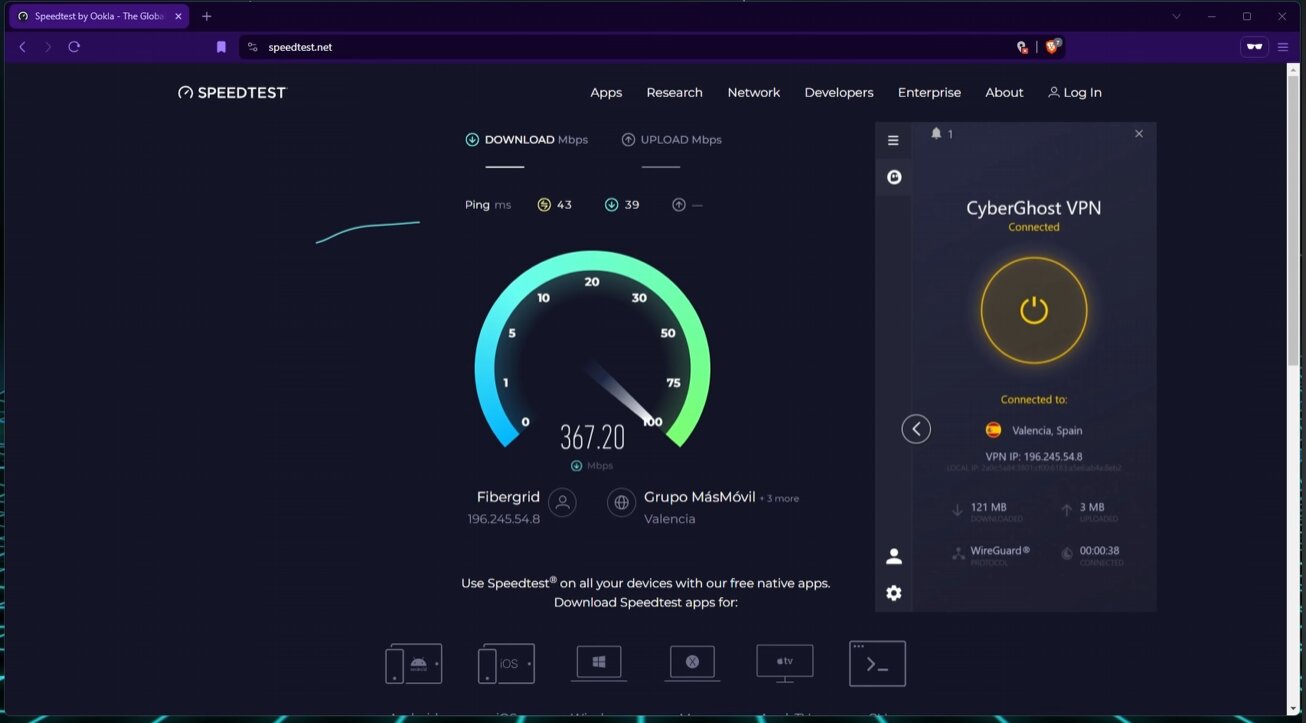Click the Connected status text in CyberGhost
Viewport: 1306px width, 723px height.
[1033, 227]
